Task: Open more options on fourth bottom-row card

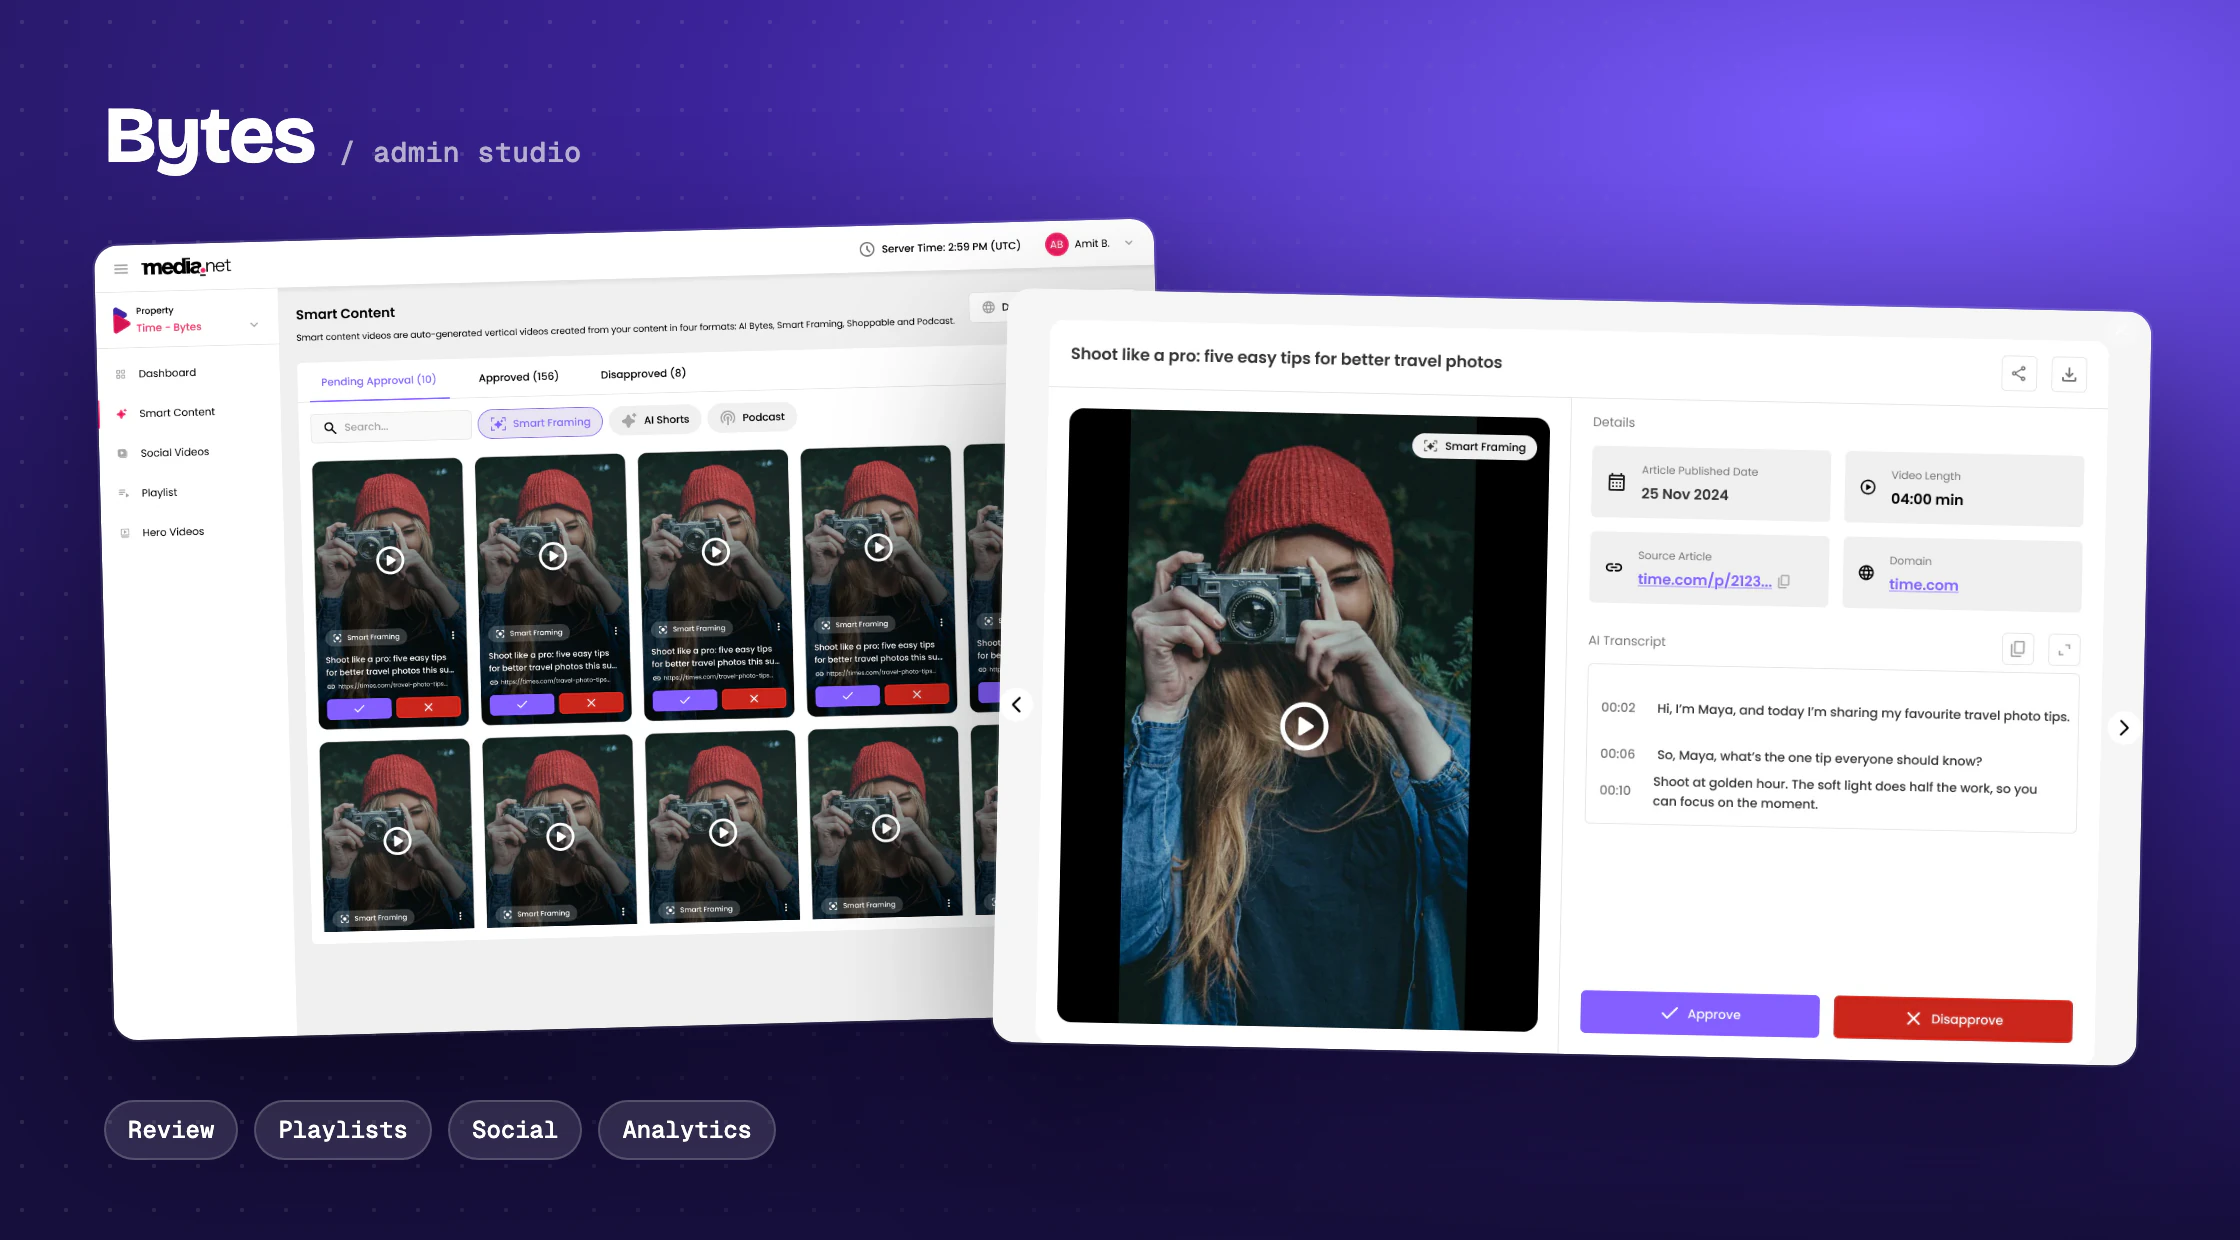Action: point(948,903)
